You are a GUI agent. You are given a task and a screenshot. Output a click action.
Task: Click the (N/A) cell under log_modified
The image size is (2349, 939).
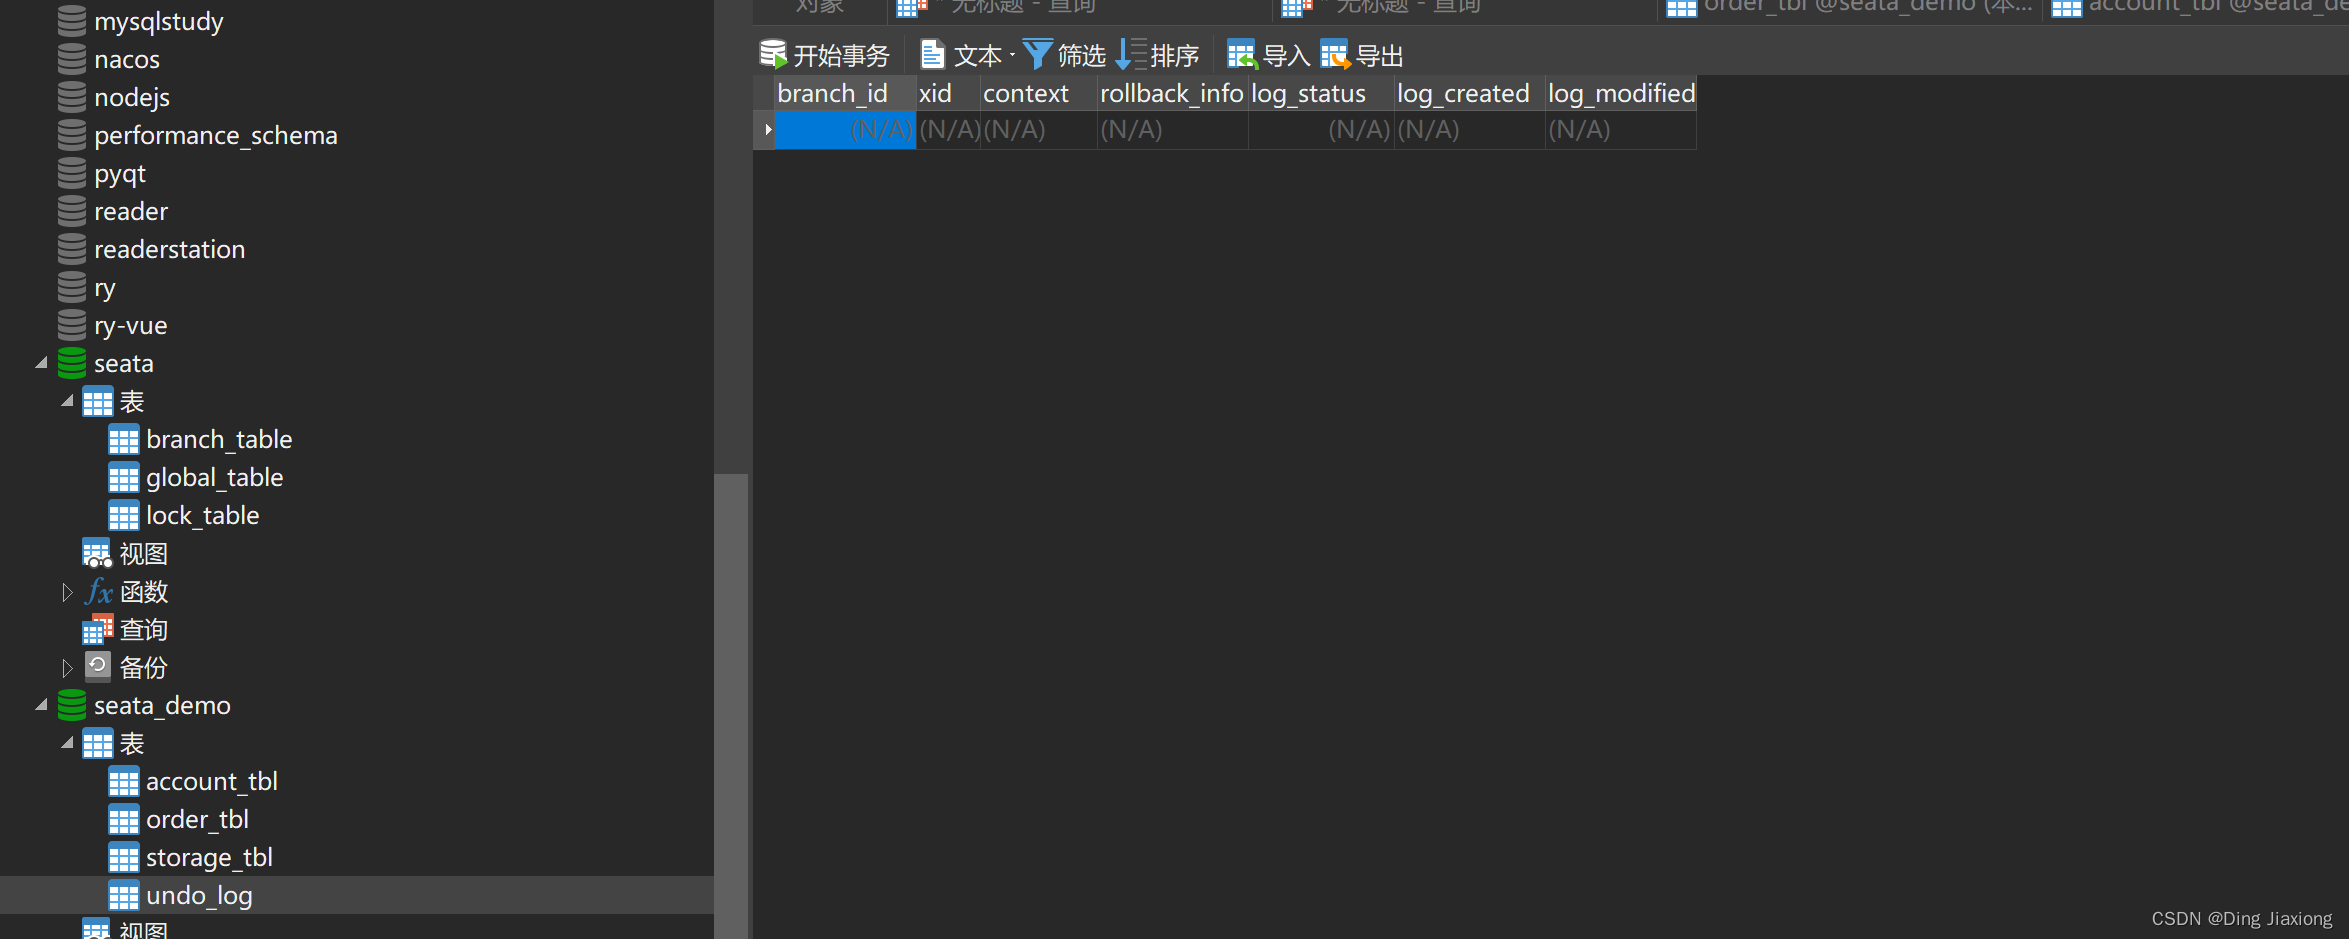[x=1621, y=130]
